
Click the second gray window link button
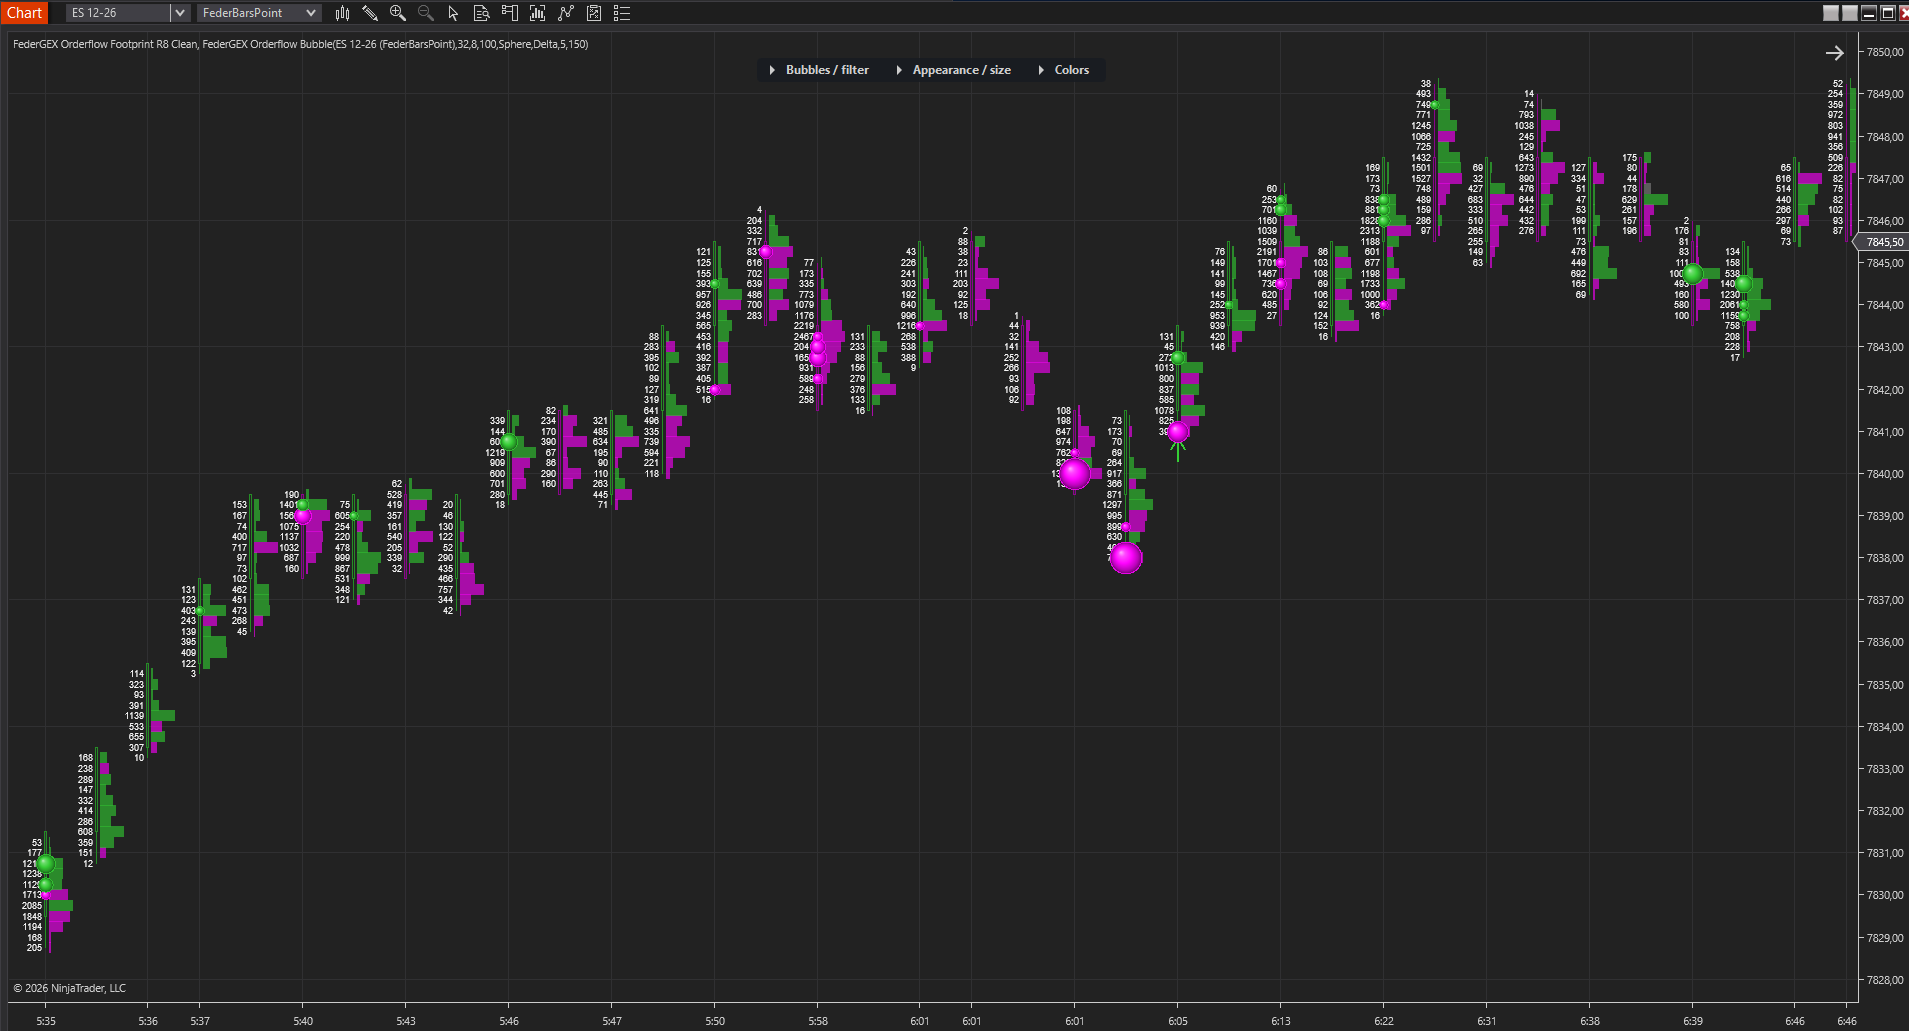coord(1850,13)
